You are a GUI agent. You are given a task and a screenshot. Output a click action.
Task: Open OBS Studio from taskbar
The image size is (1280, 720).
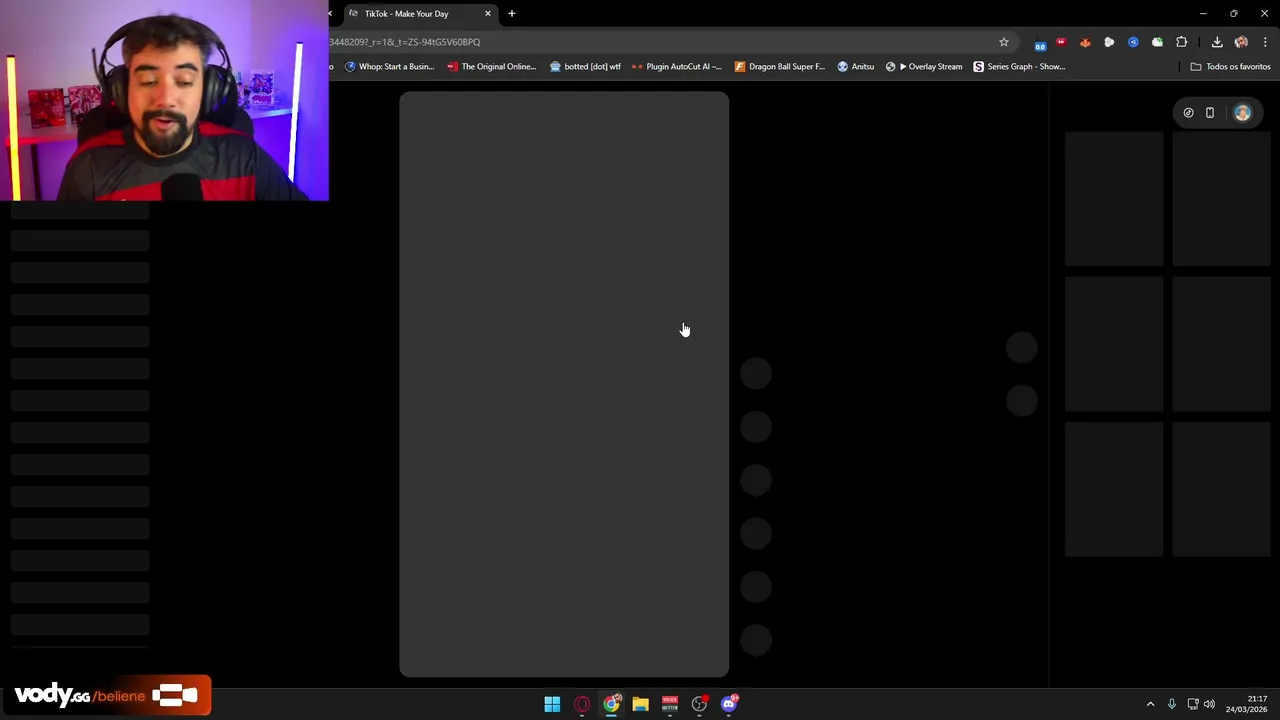click(699, 704)
